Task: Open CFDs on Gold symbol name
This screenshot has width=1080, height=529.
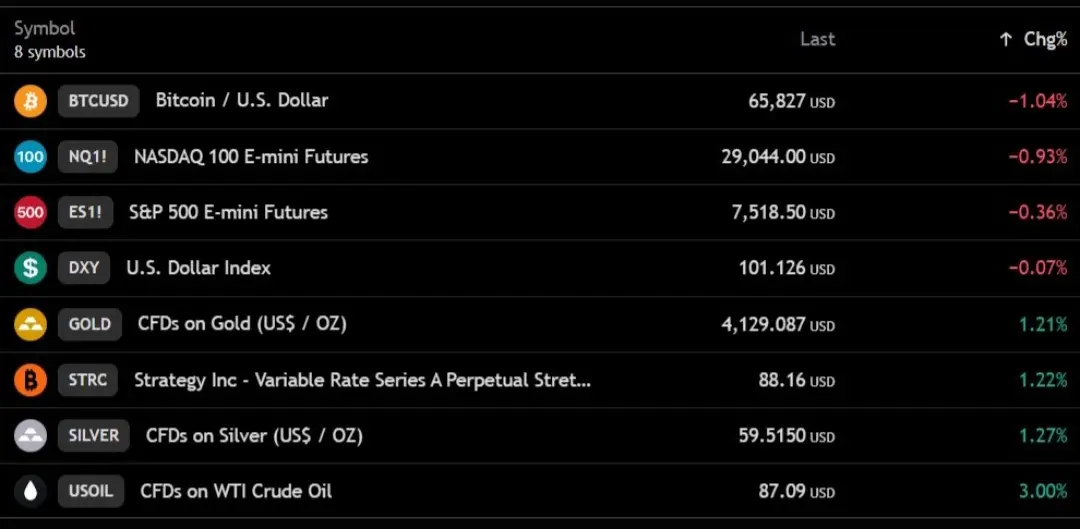Action: pyautogui.click(x=242, y=324)
